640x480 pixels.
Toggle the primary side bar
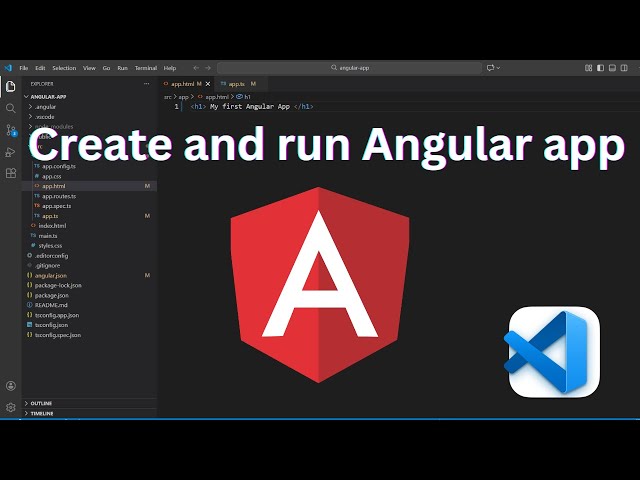click(600, 68)
